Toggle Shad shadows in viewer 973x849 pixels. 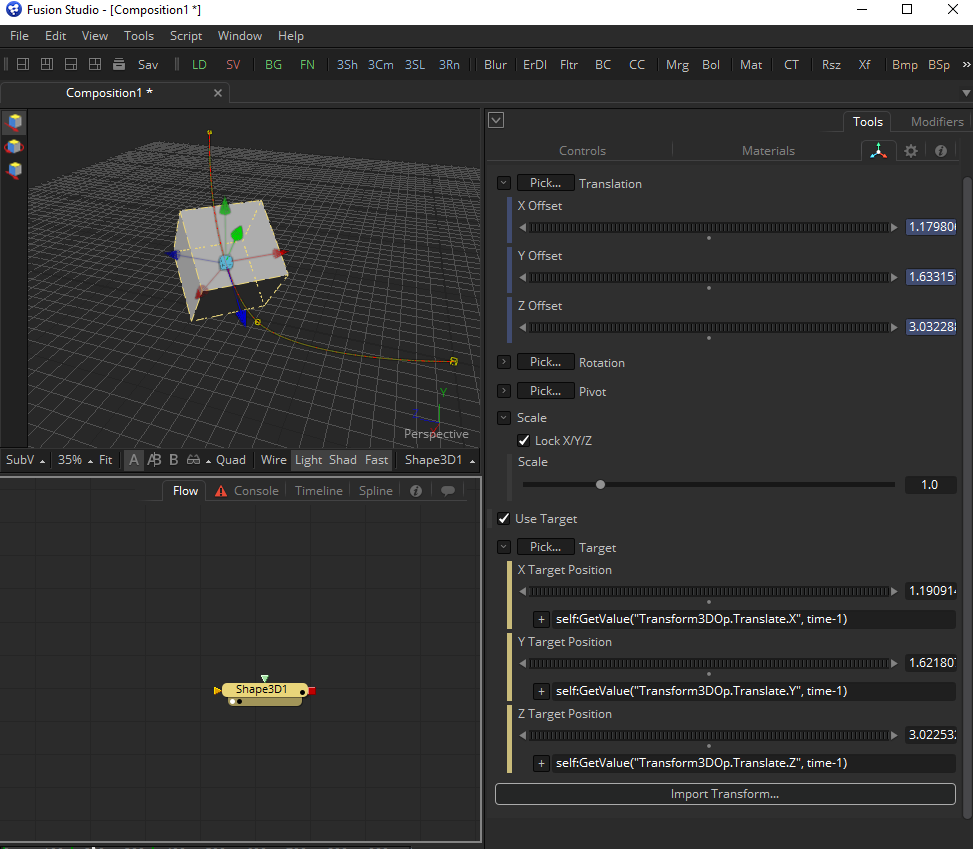tap(343, 460)
